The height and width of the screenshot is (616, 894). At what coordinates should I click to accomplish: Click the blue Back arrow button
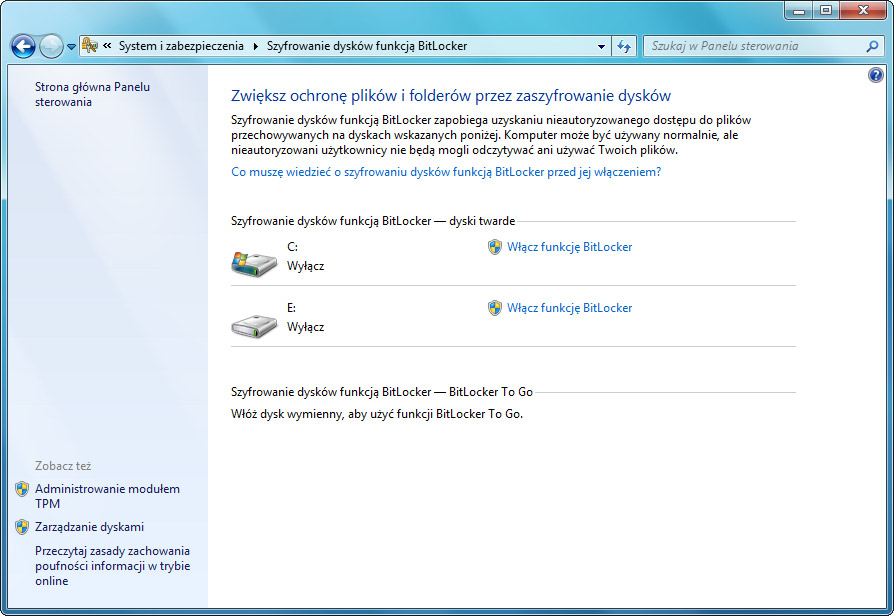pyautogui.click(x=23, y=46)
